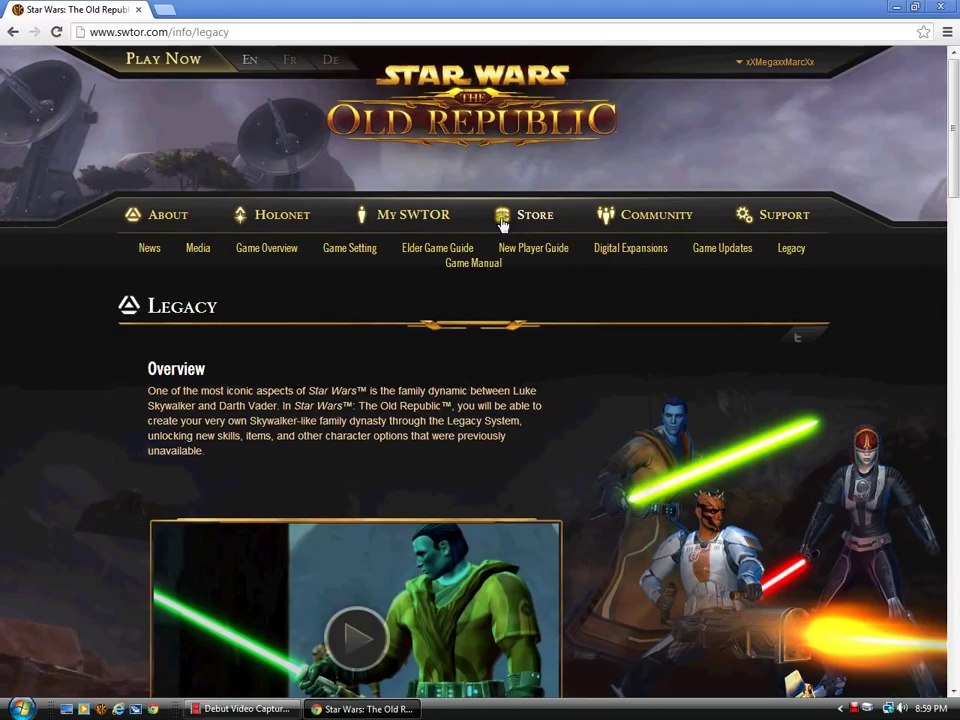Click the page vertical scrollbar thumb

point(953,129)
